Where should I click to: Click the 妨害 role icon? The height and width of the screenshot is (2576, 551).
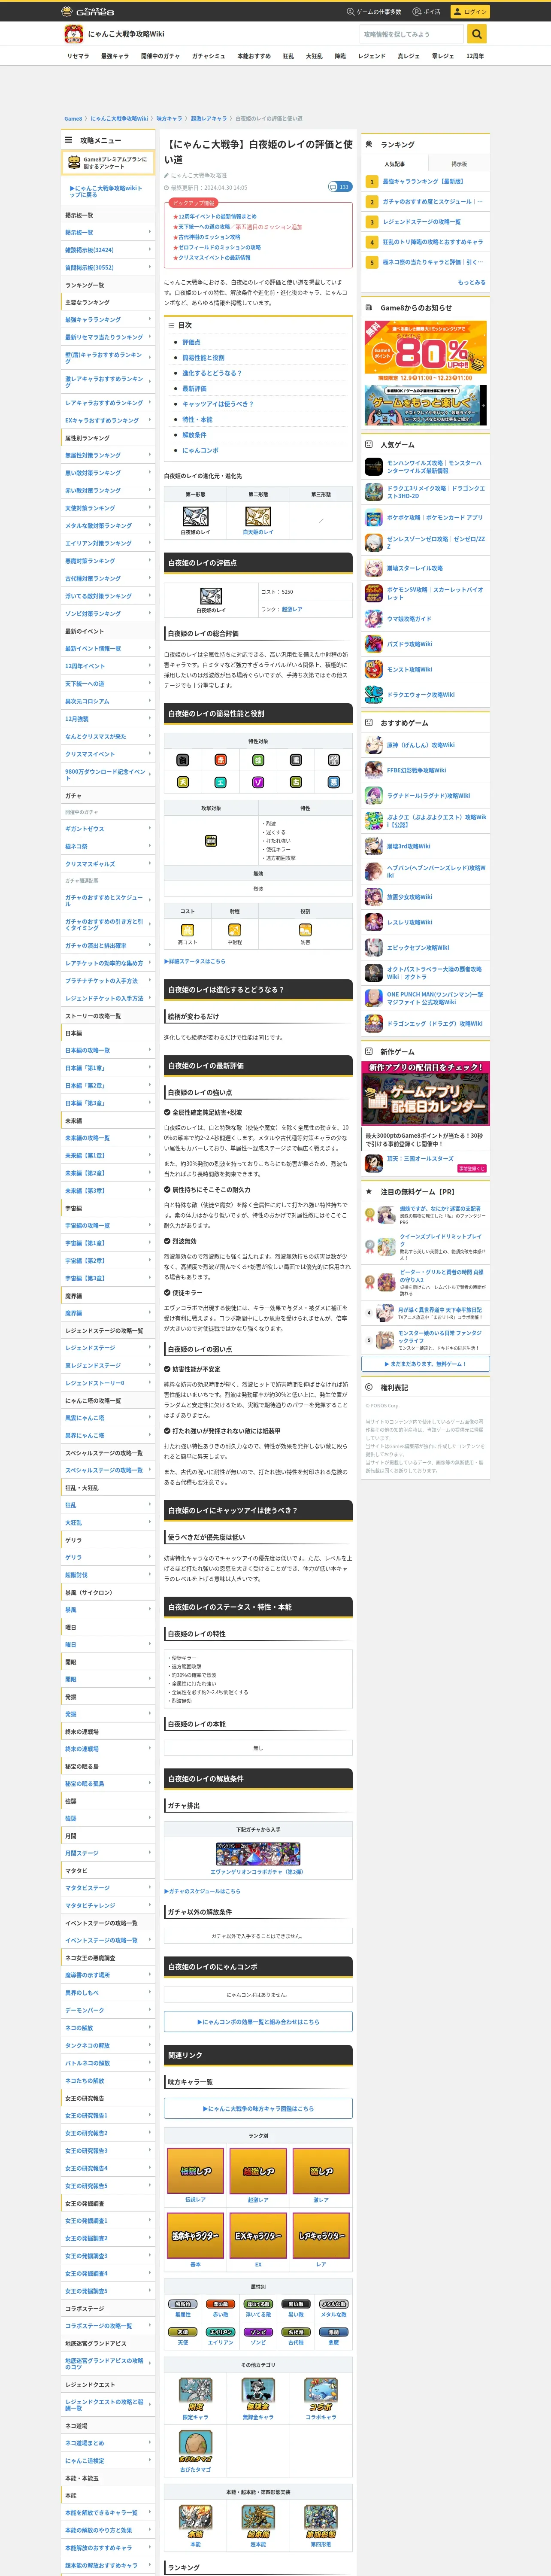click(305, 930)
